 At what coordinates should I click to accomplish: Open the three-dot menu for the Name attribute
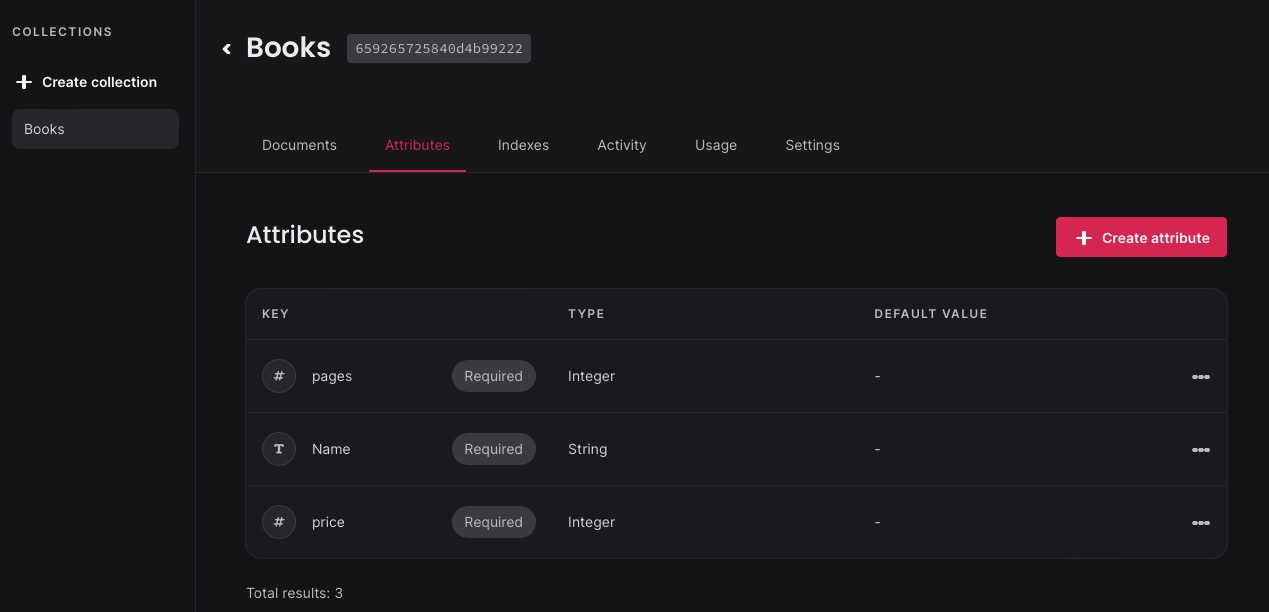click(x=1201, y=450)
